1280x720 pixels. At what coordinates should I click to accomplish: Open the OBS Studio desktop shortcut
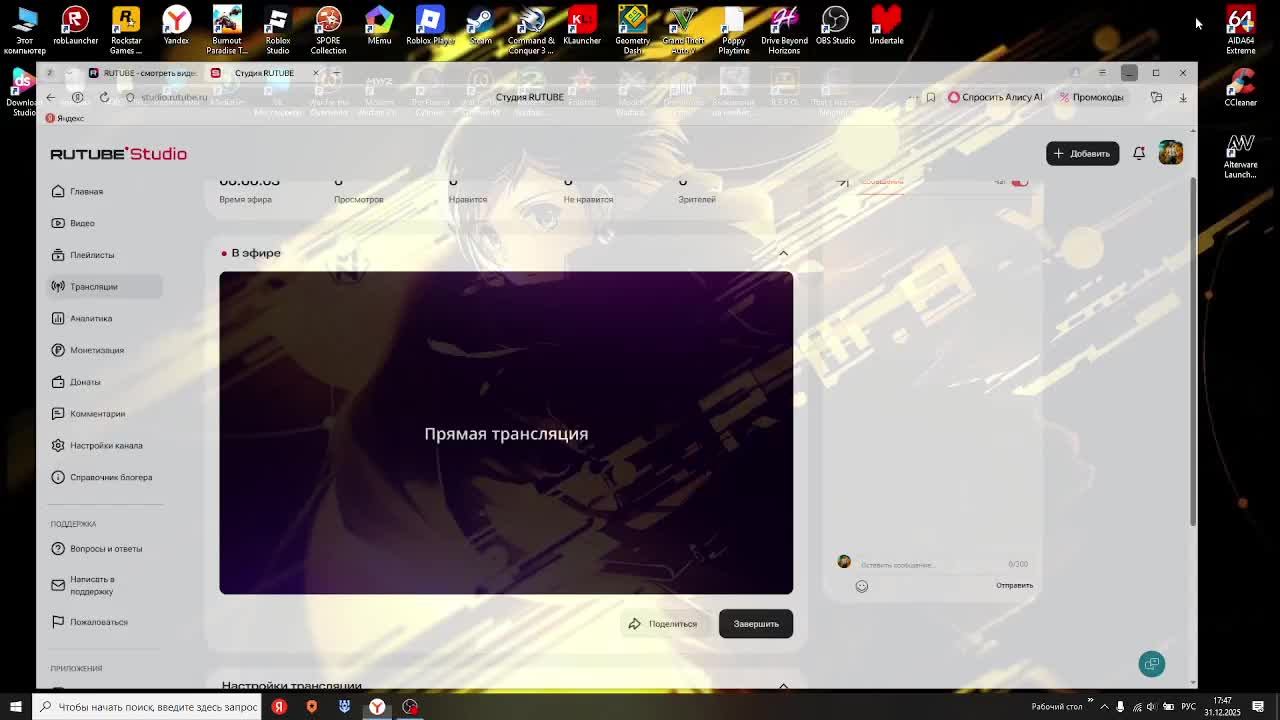[835, 27]
